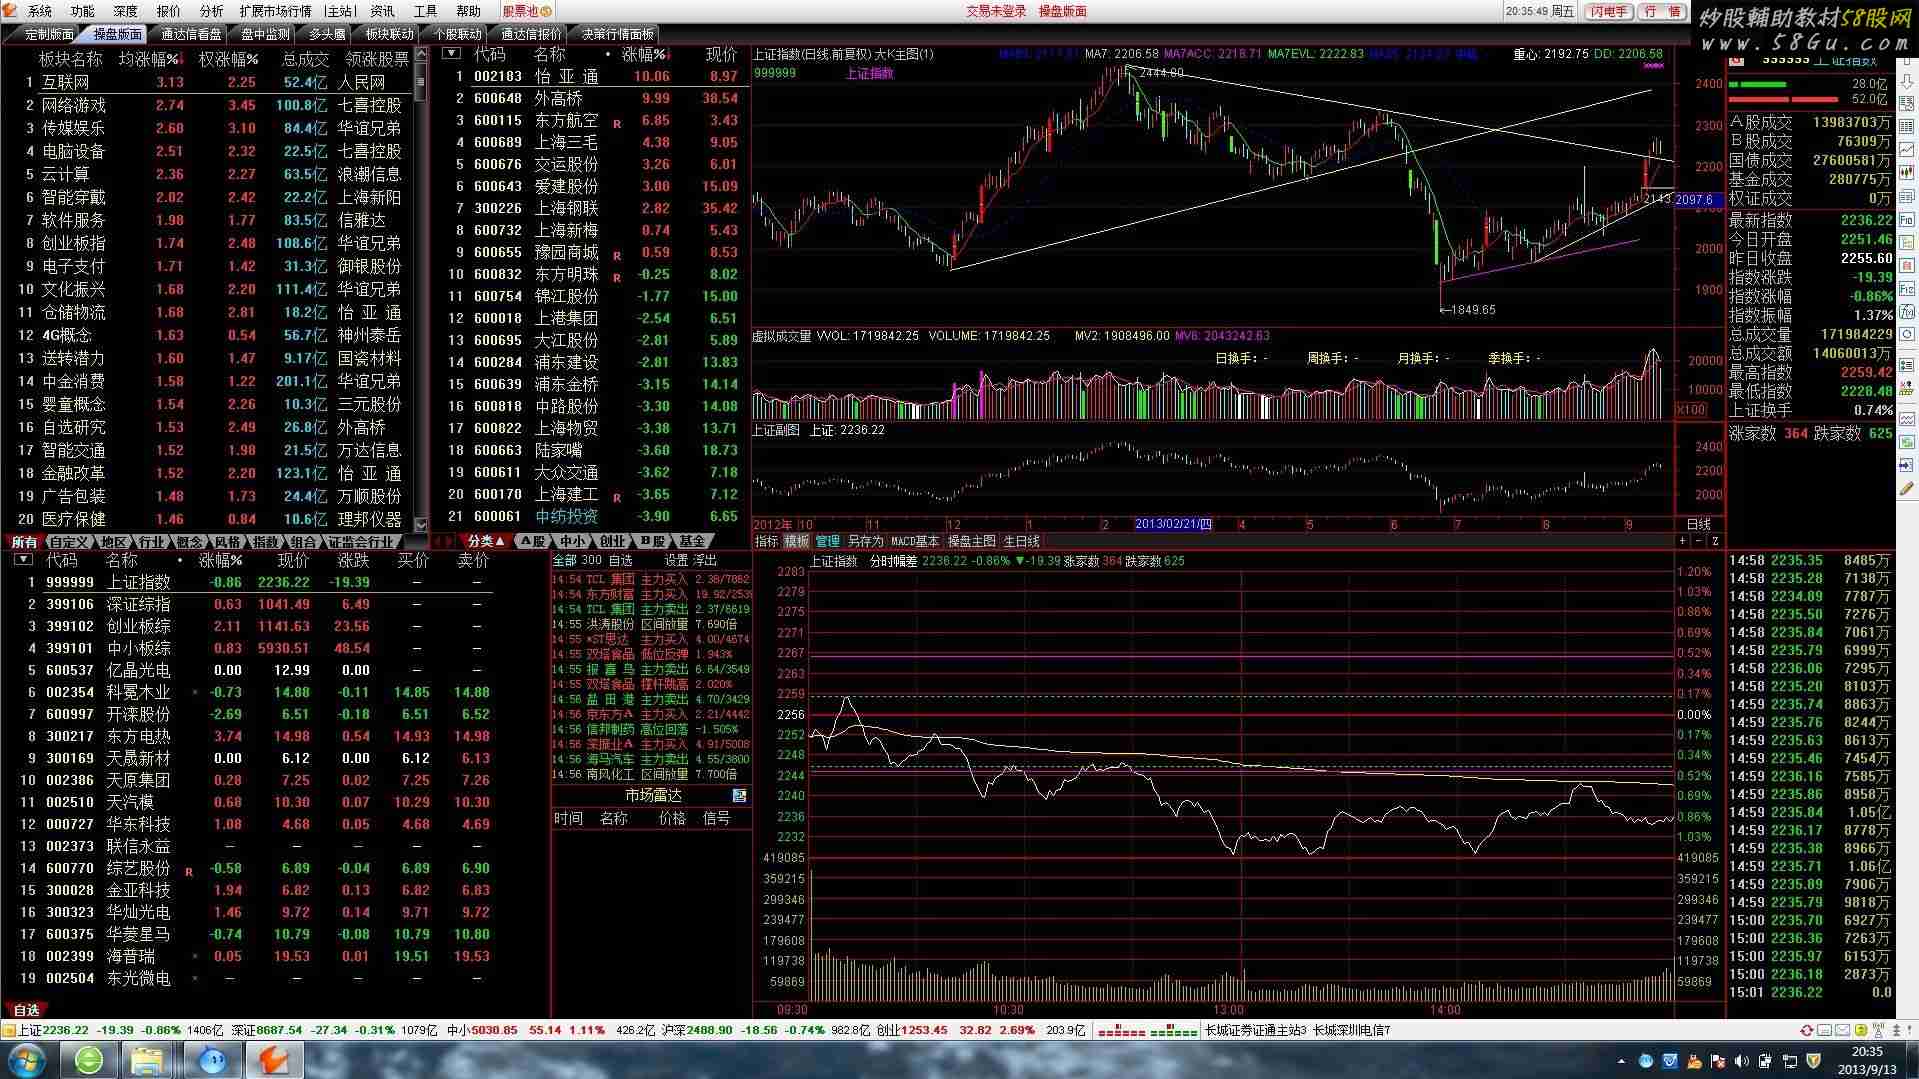Open the 系统 menu
The height and width of the screenshot is (1079, 1919).
pos(39,11)
